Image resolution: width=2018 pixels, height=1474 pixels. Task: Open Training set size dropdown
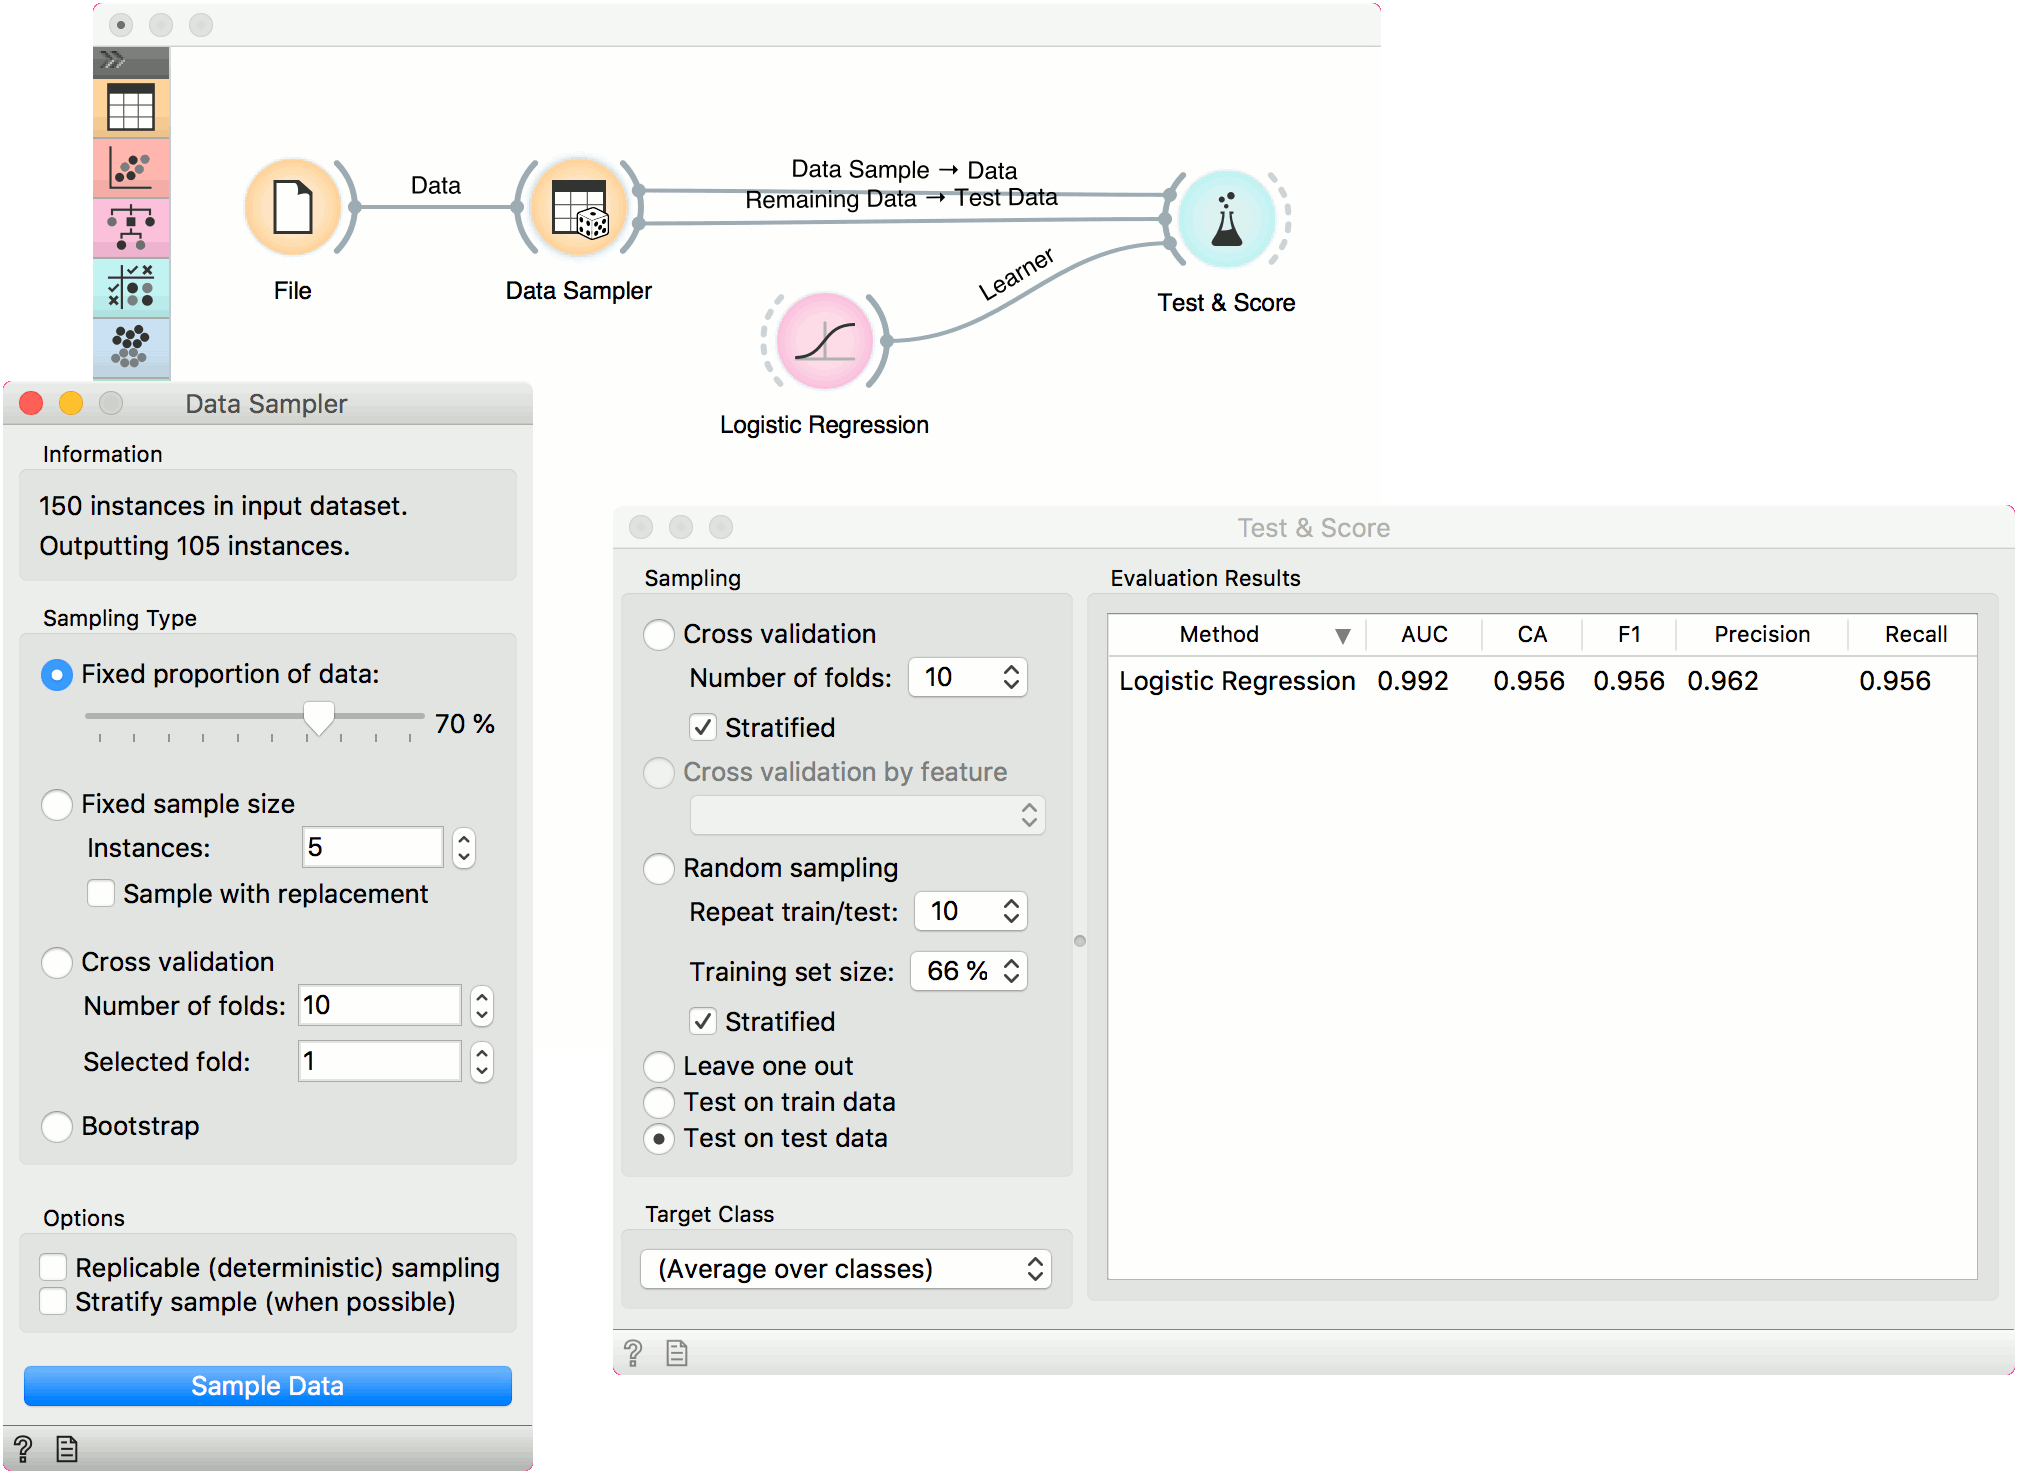969,971
